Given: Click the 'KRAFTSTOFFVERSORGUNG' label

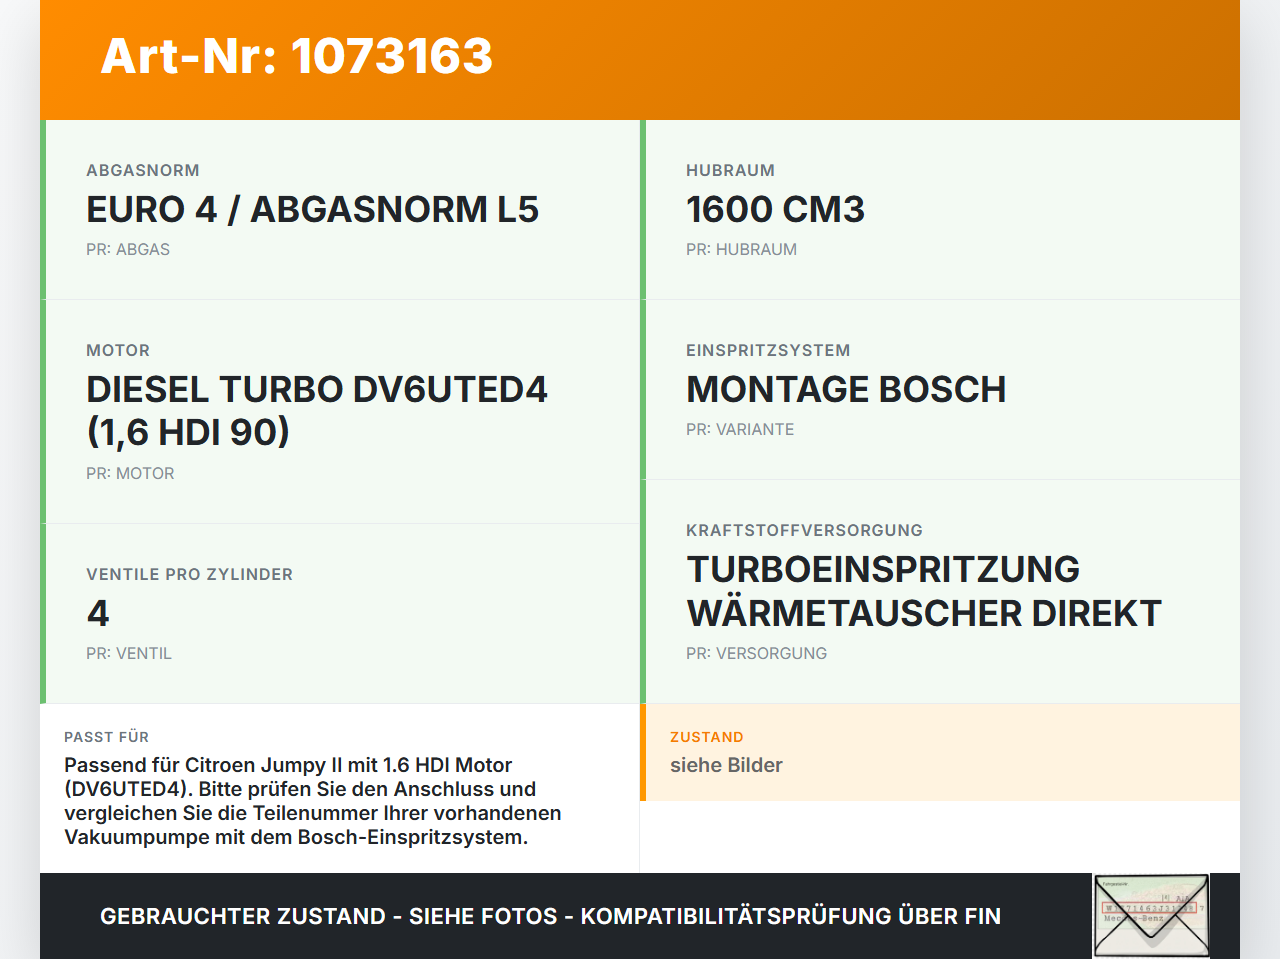Looking at the screenshot, I should pos(804,531).
